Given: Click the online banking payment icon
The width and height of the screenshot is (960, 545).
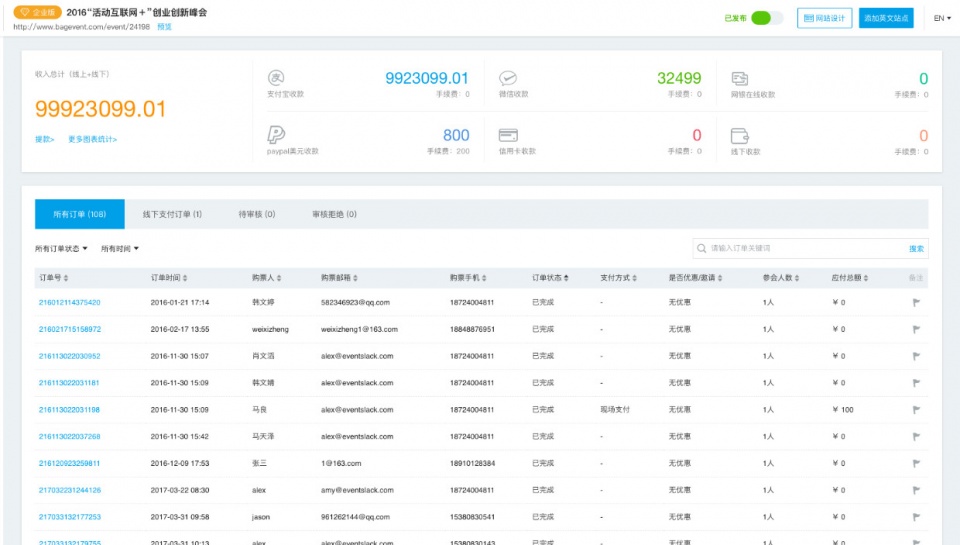Looking at the screenshot, I should click(x=740, y=78).
